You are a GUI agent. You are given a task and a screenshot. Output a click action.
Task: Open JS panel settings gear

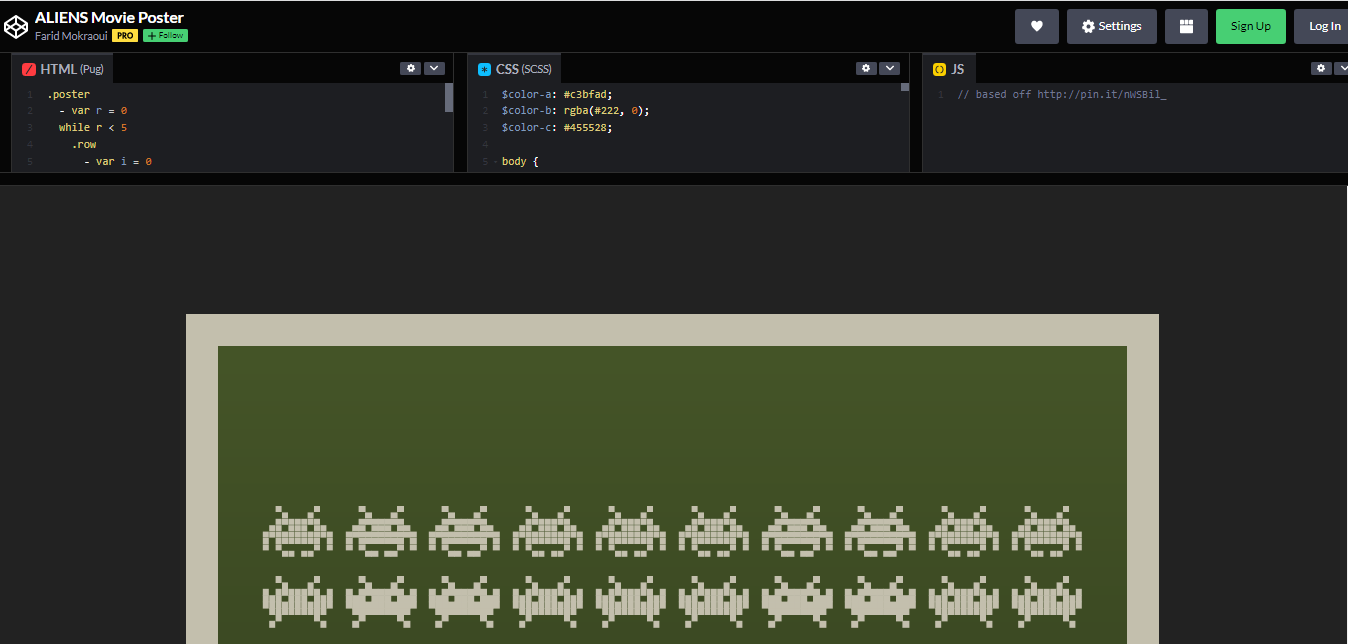pos(1321,68)
